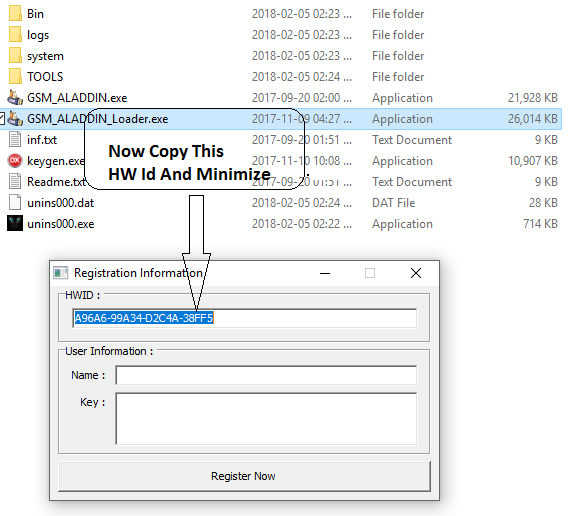Click the 28 KB size cell

pyautogui.click(x=543, y=203)
